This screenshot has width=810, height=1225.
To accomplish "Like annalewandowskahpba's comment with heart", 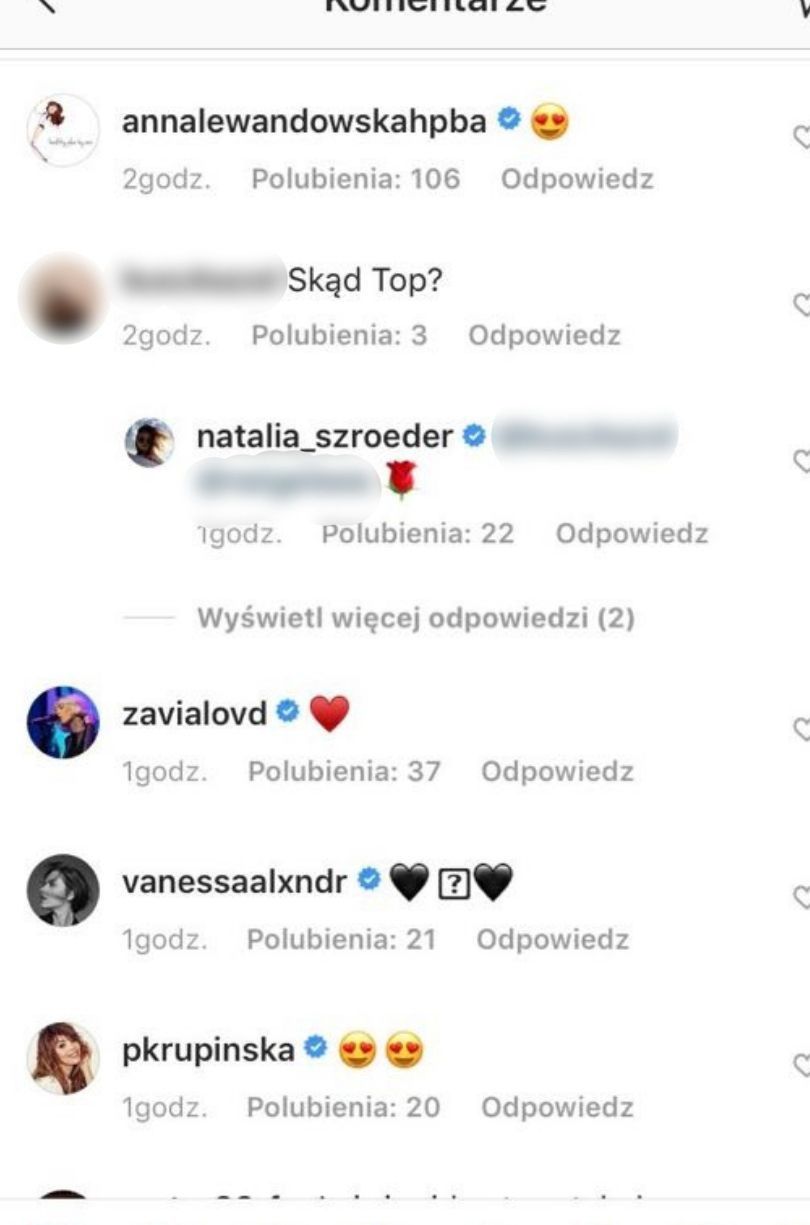I will click(802, 139).
